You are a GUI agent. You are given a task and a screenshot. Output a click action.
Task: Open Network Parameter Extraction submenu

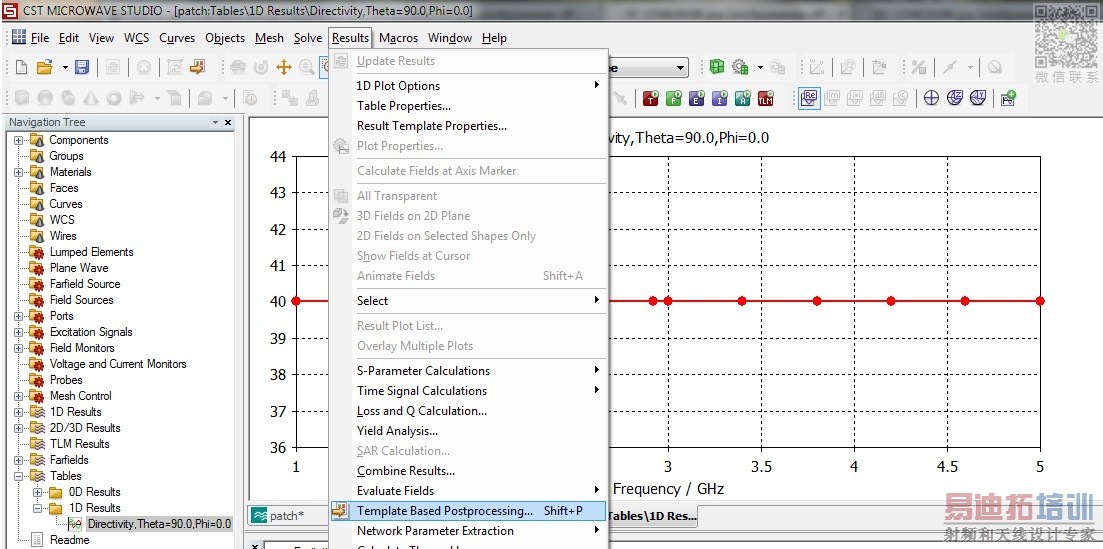468,531
